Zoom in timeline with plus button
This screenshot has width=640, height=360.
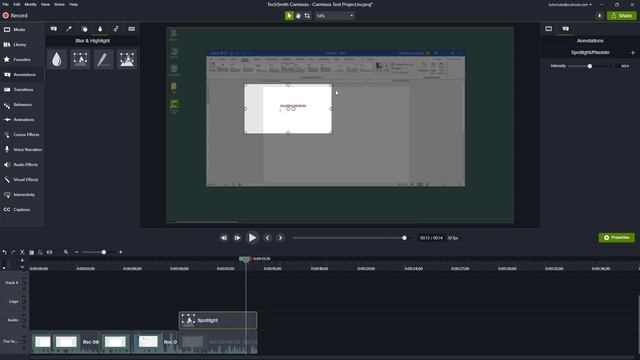click(x=120, y=252)
